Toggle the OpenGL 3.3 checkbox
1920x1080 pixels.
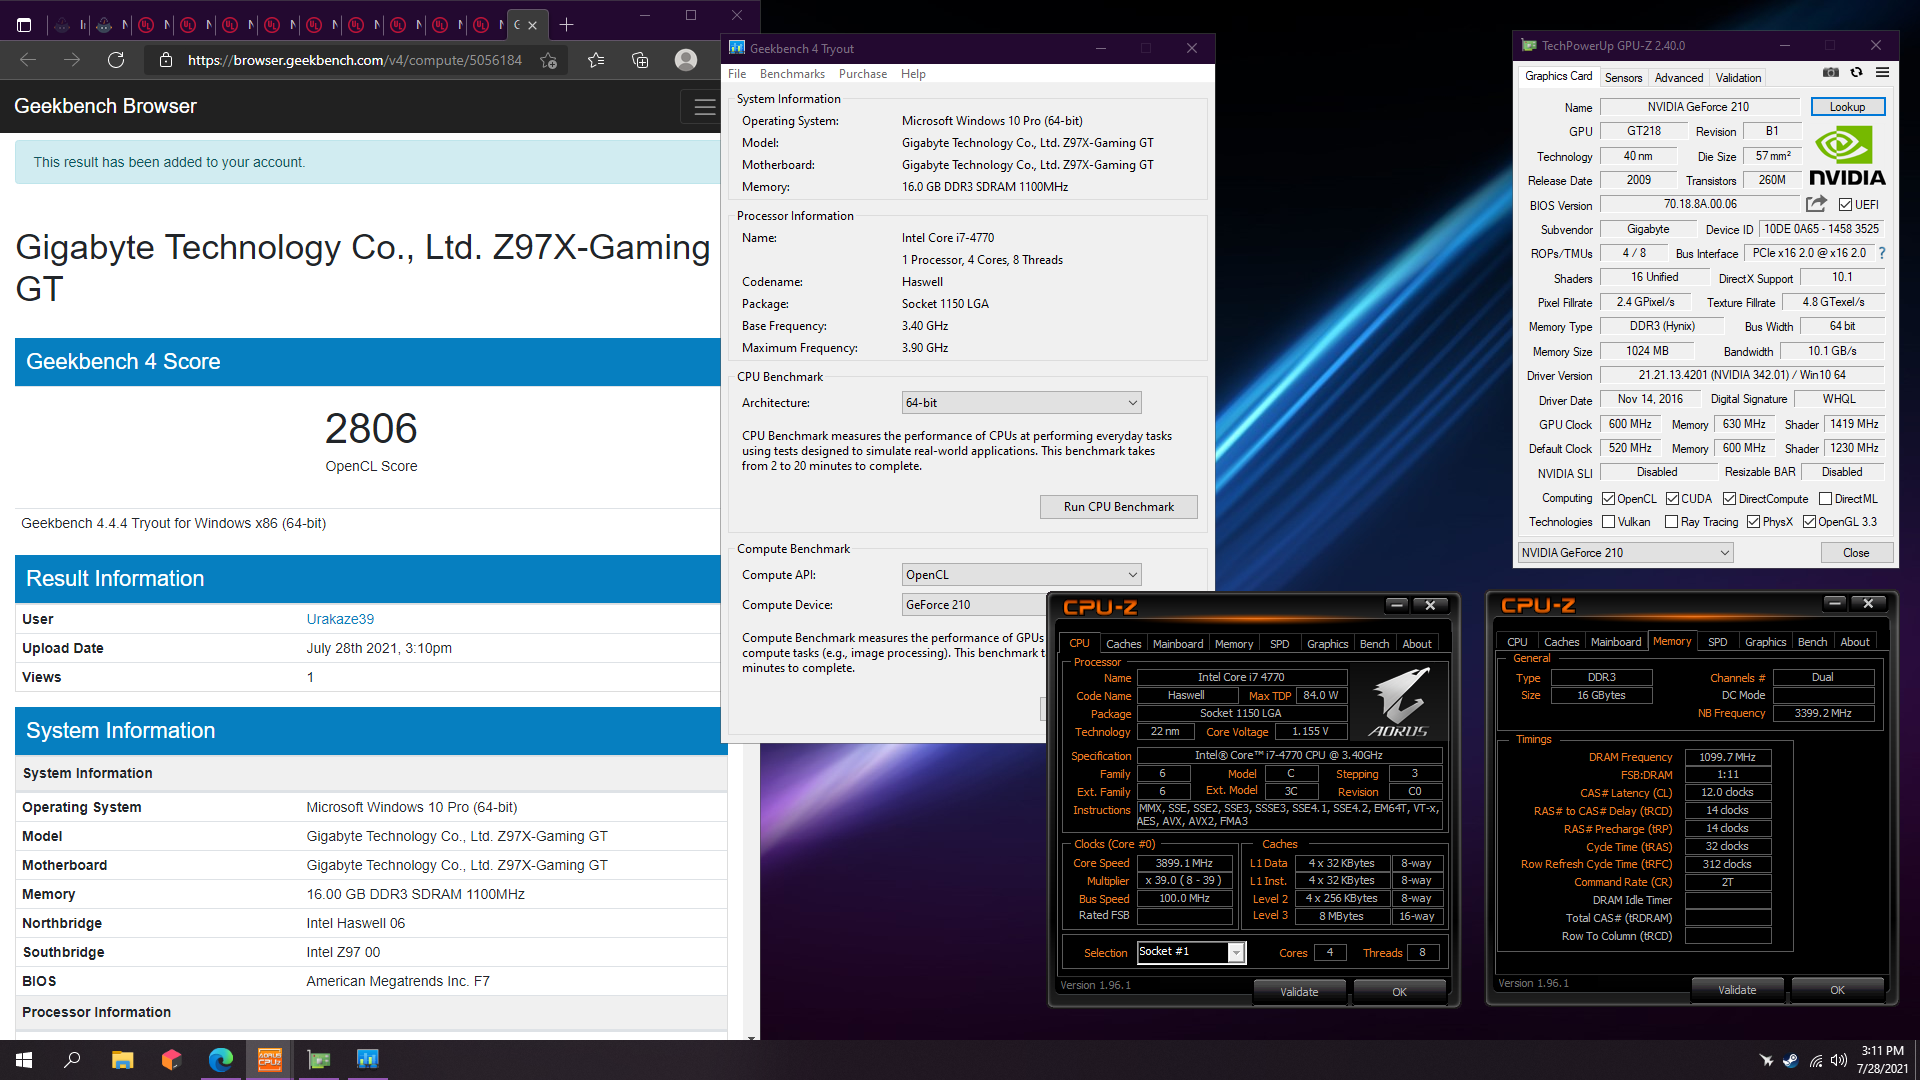1809,522
